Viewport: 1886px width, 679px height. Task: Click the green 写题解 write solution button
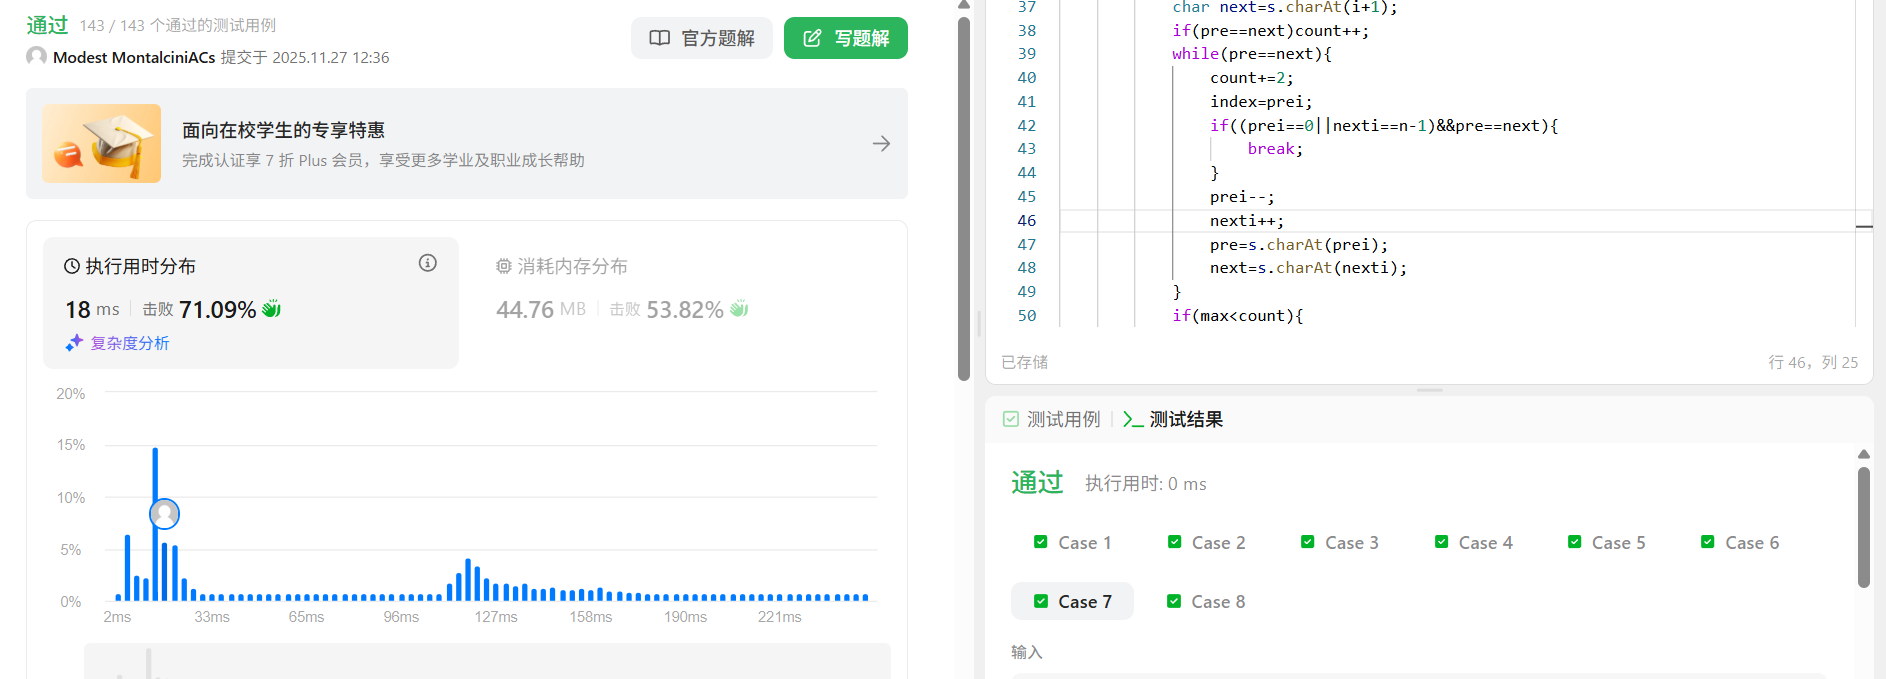tap(845, 38)
